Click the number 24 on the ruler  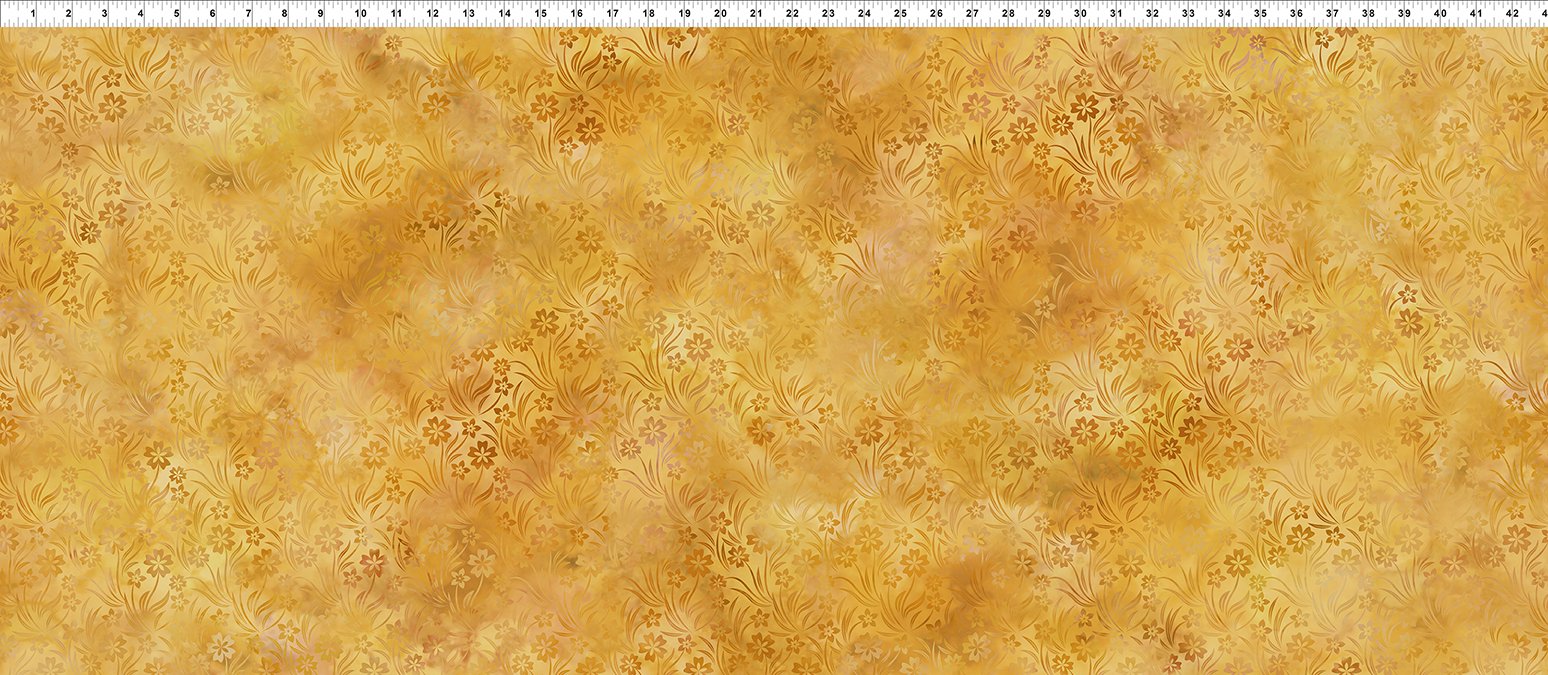pos(864,14)
